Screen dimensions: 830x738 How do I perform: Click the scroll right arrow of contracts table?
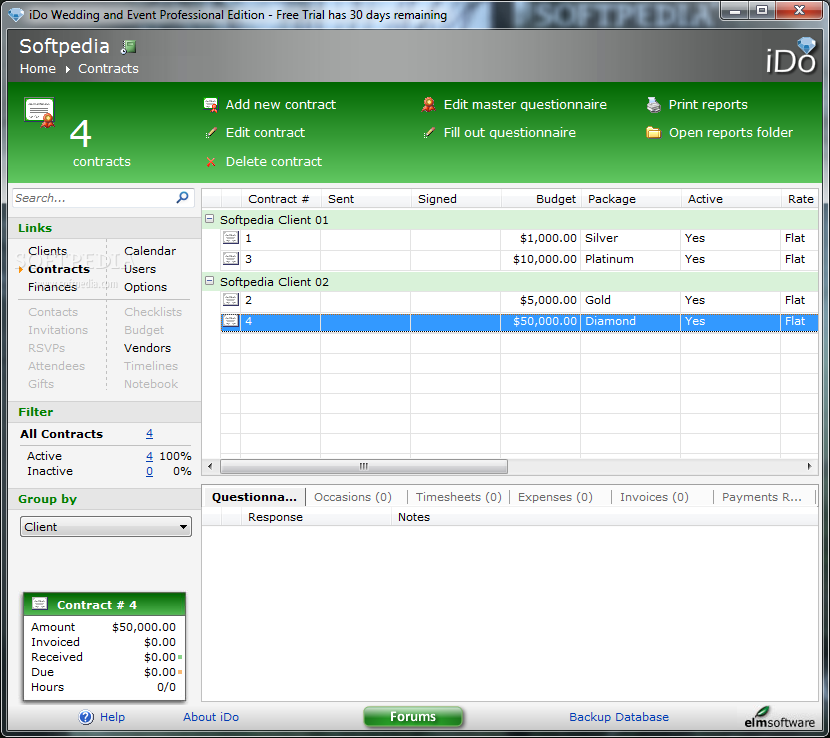[809, 466]
